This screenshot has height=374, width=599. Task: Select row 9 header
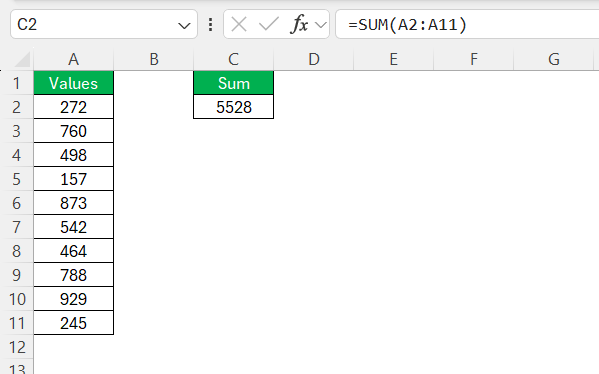click(16, 275)
